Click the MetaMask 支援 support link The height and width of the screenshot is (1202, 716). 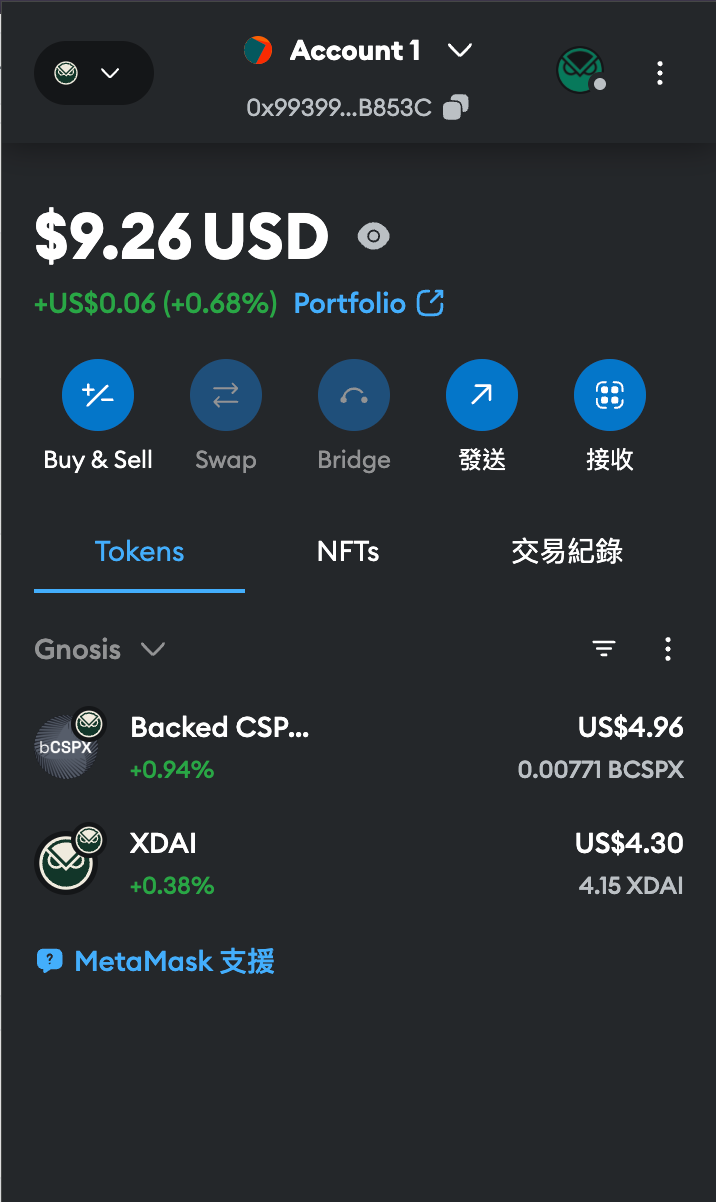[x=154, y=961]
